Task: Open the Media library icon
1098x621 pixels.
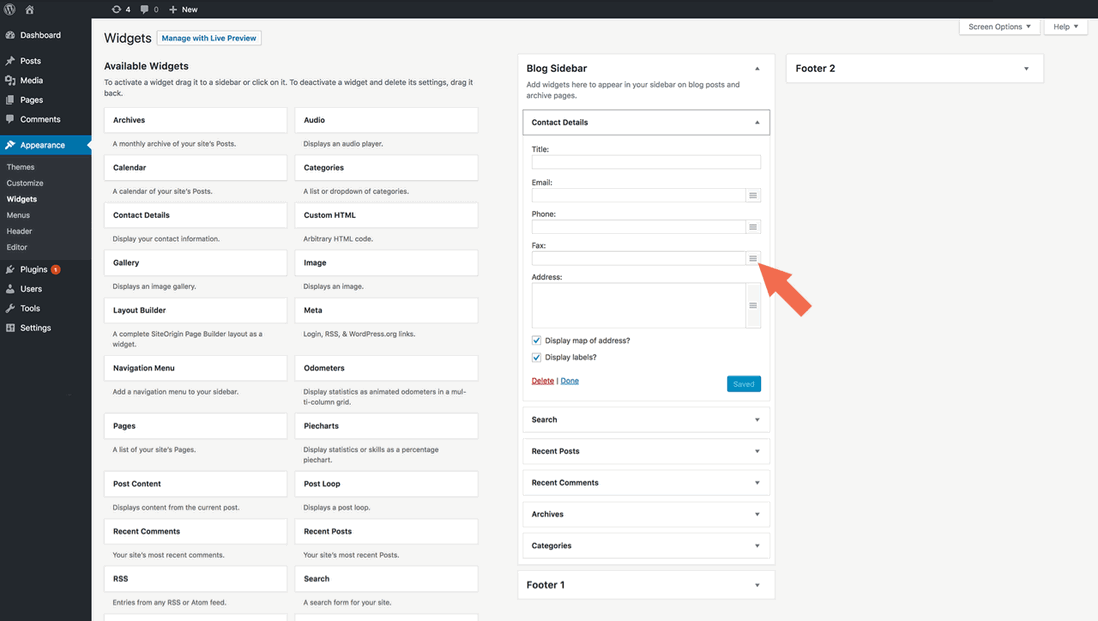Action: (x=10, y=80)
